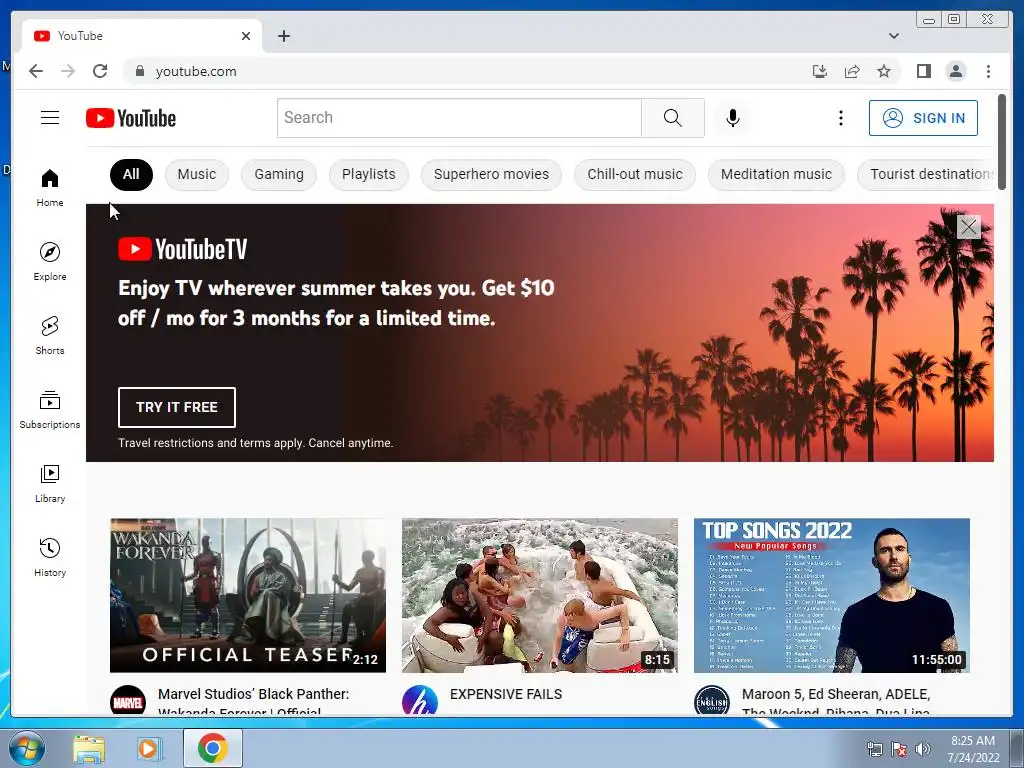Open the Windows Start menu

click(26, 748)
